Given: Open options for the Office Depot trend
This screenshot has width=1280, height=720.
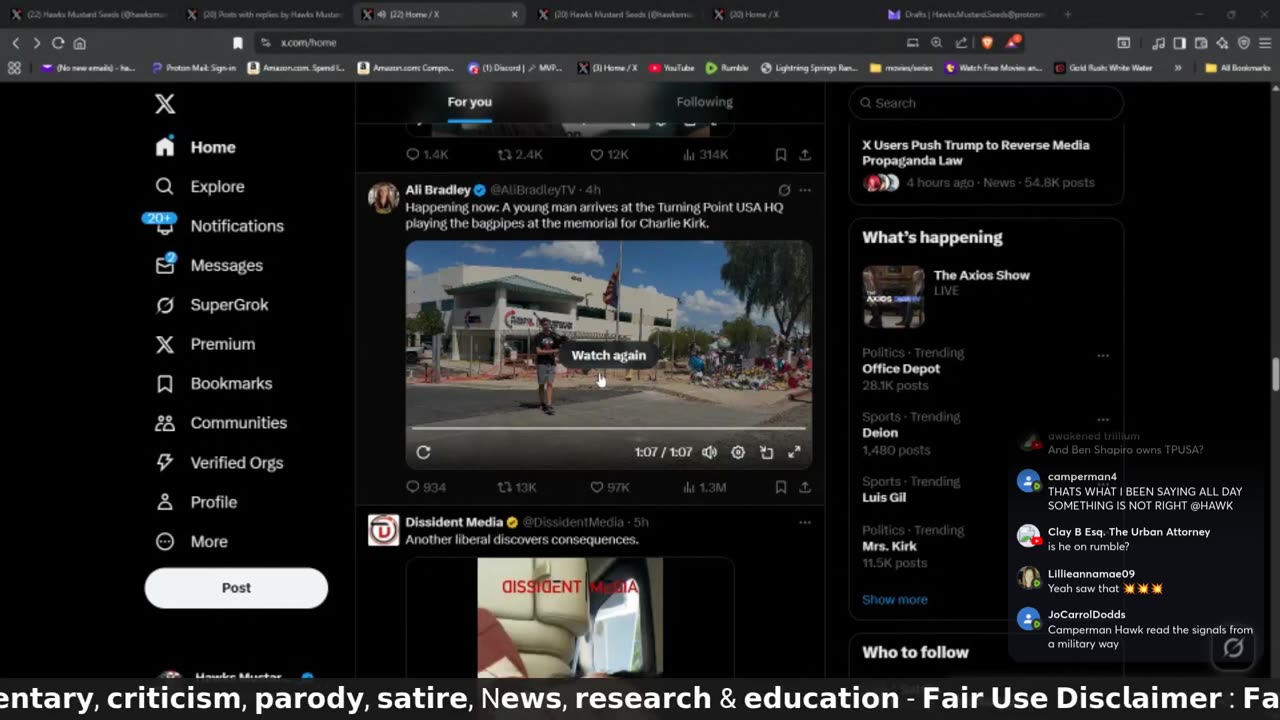Looking at the screenshot, I should point(1103,356).
